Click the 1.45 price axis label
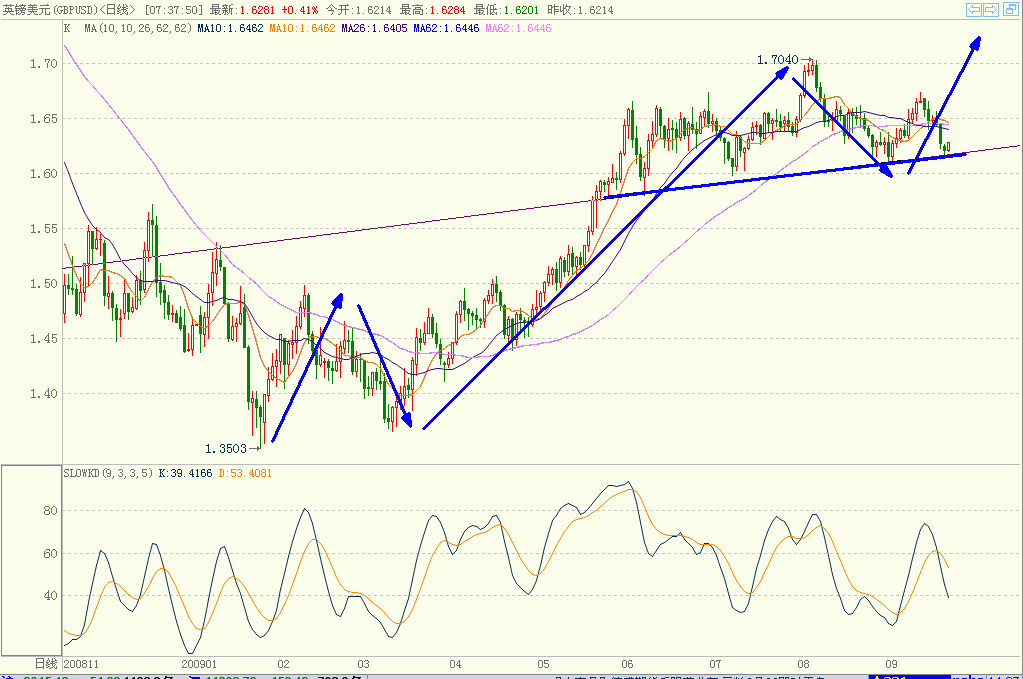 [x=44, y=339]
